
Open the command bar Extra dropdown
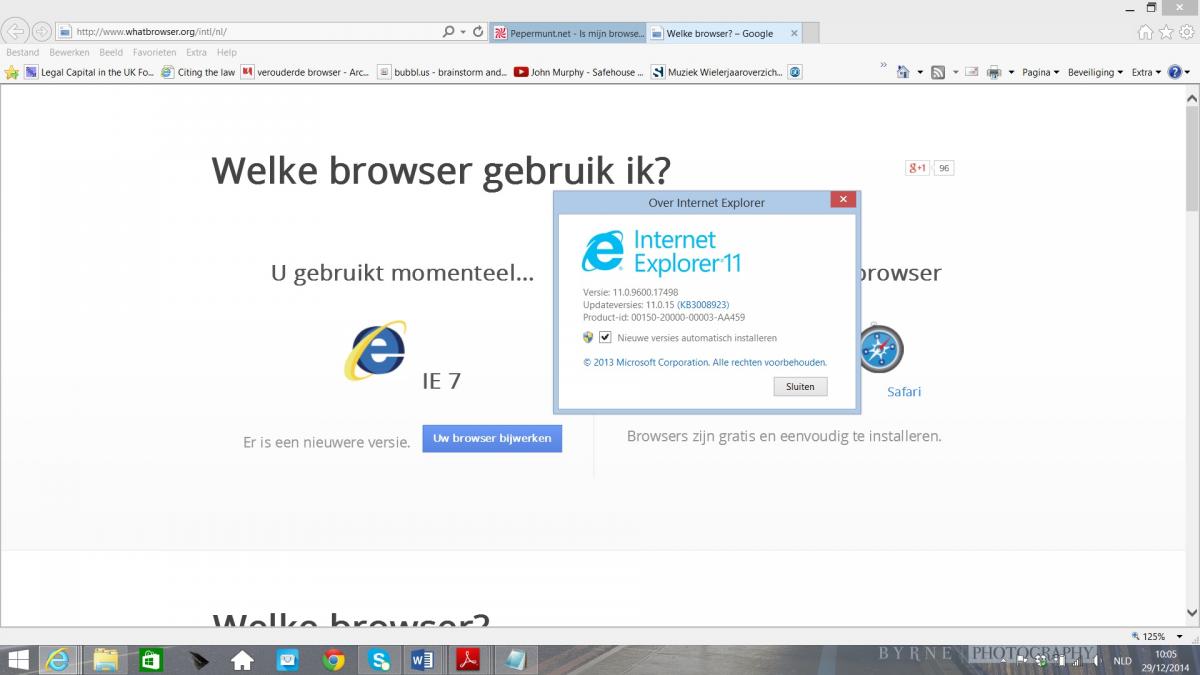click(x=1146, y=72)
